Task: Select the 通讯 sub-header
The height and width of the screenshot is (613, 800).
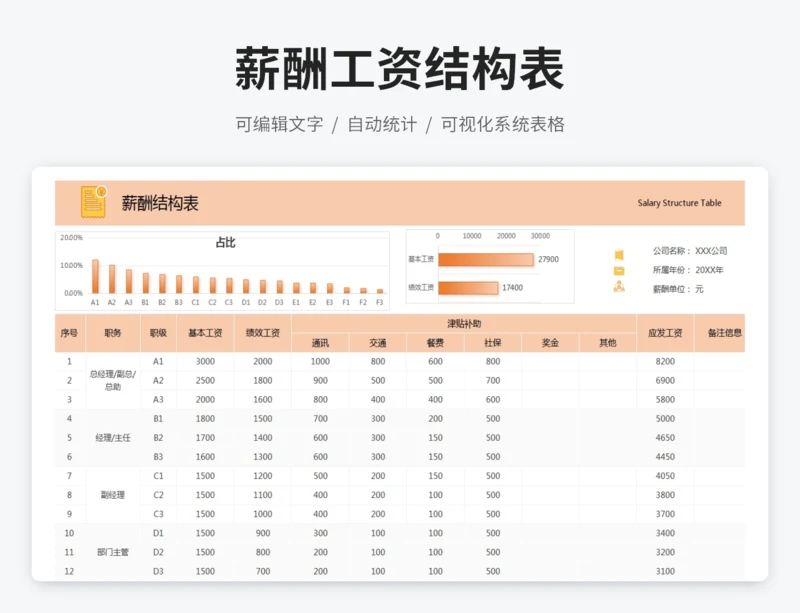Action: 320,343
